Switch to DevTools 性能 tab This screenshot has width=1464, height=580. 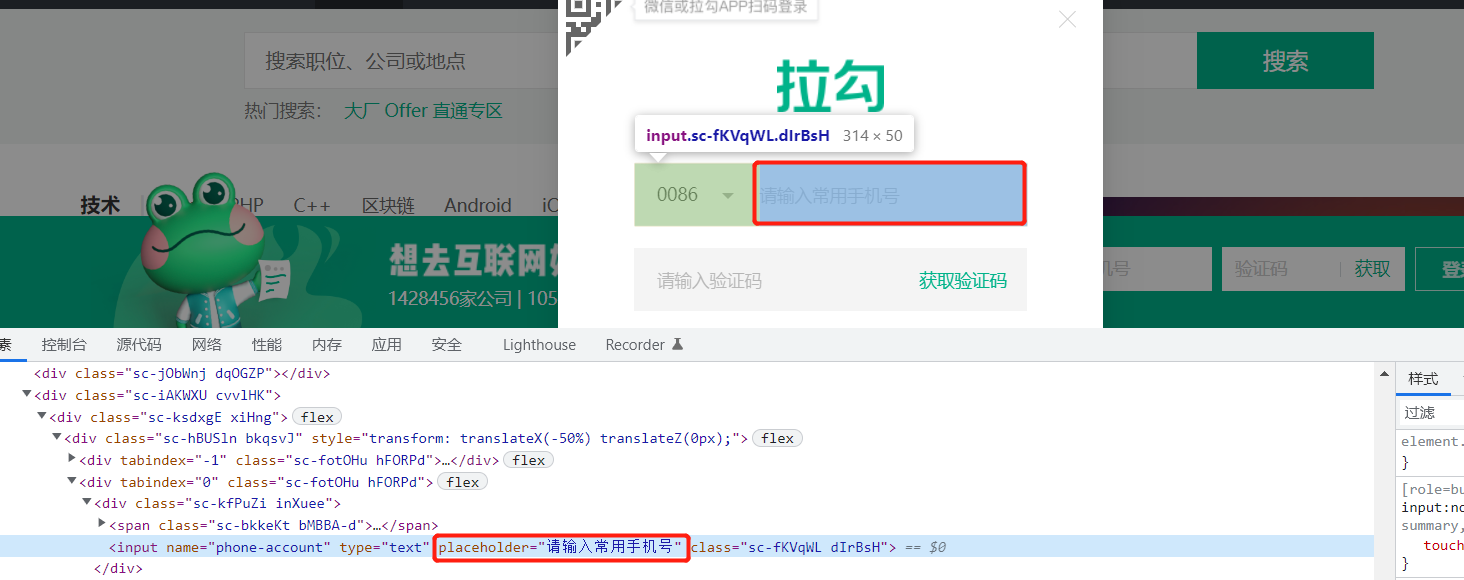tap(267, 345)
